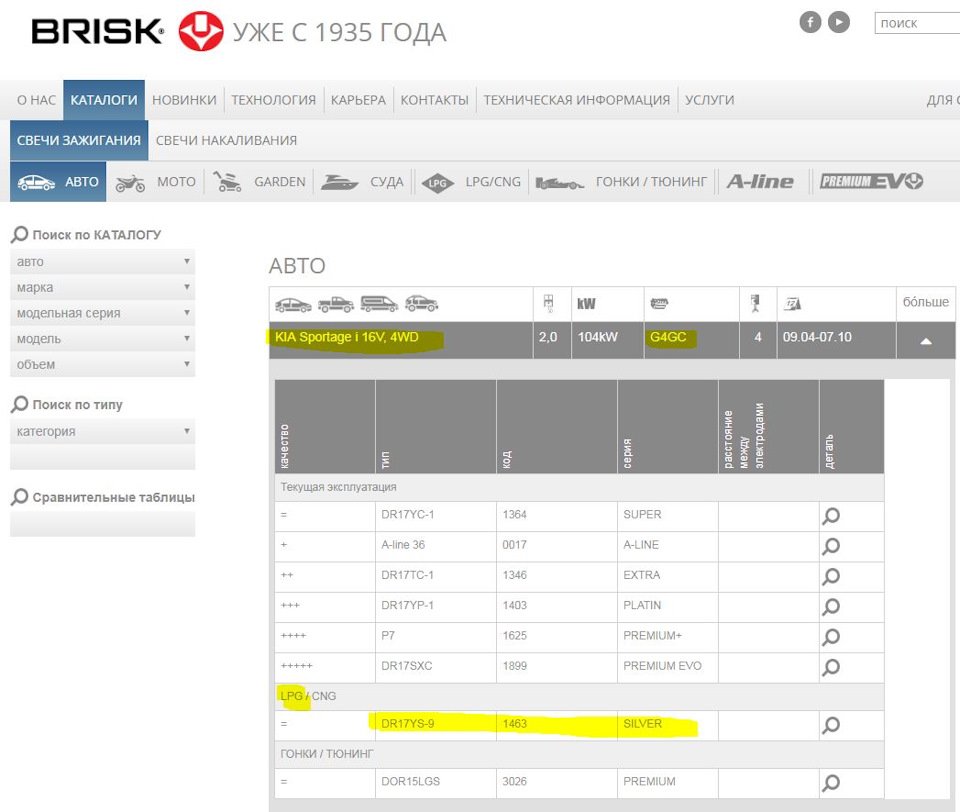Click the DR17YS-9 type cell
The image size is (960, 812).
pyautogui.click(x=436, y=724)
